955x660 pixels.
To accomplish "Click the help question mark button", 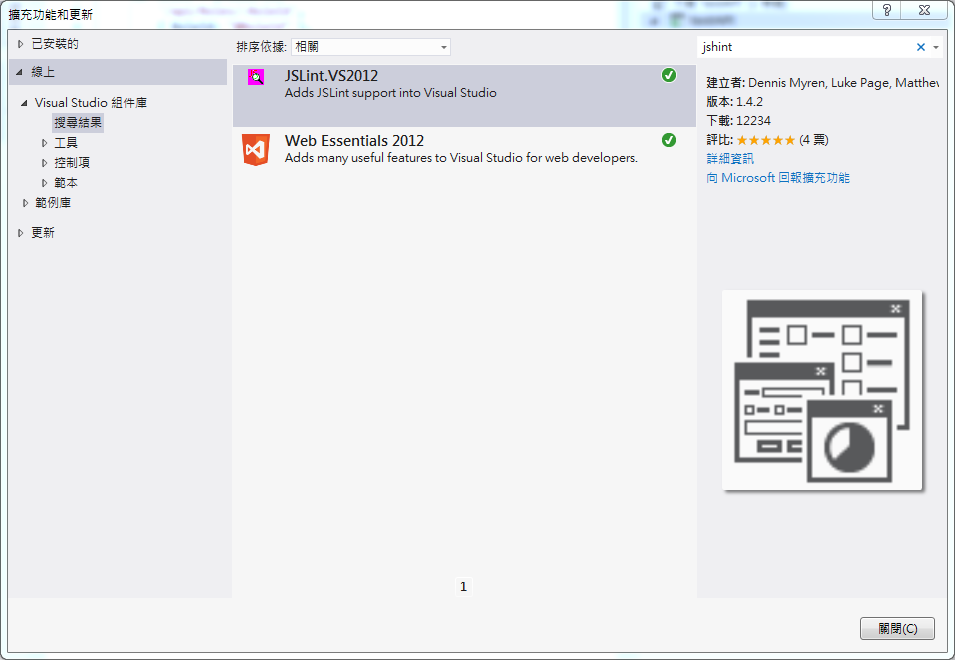I will [x=887, y=10].
